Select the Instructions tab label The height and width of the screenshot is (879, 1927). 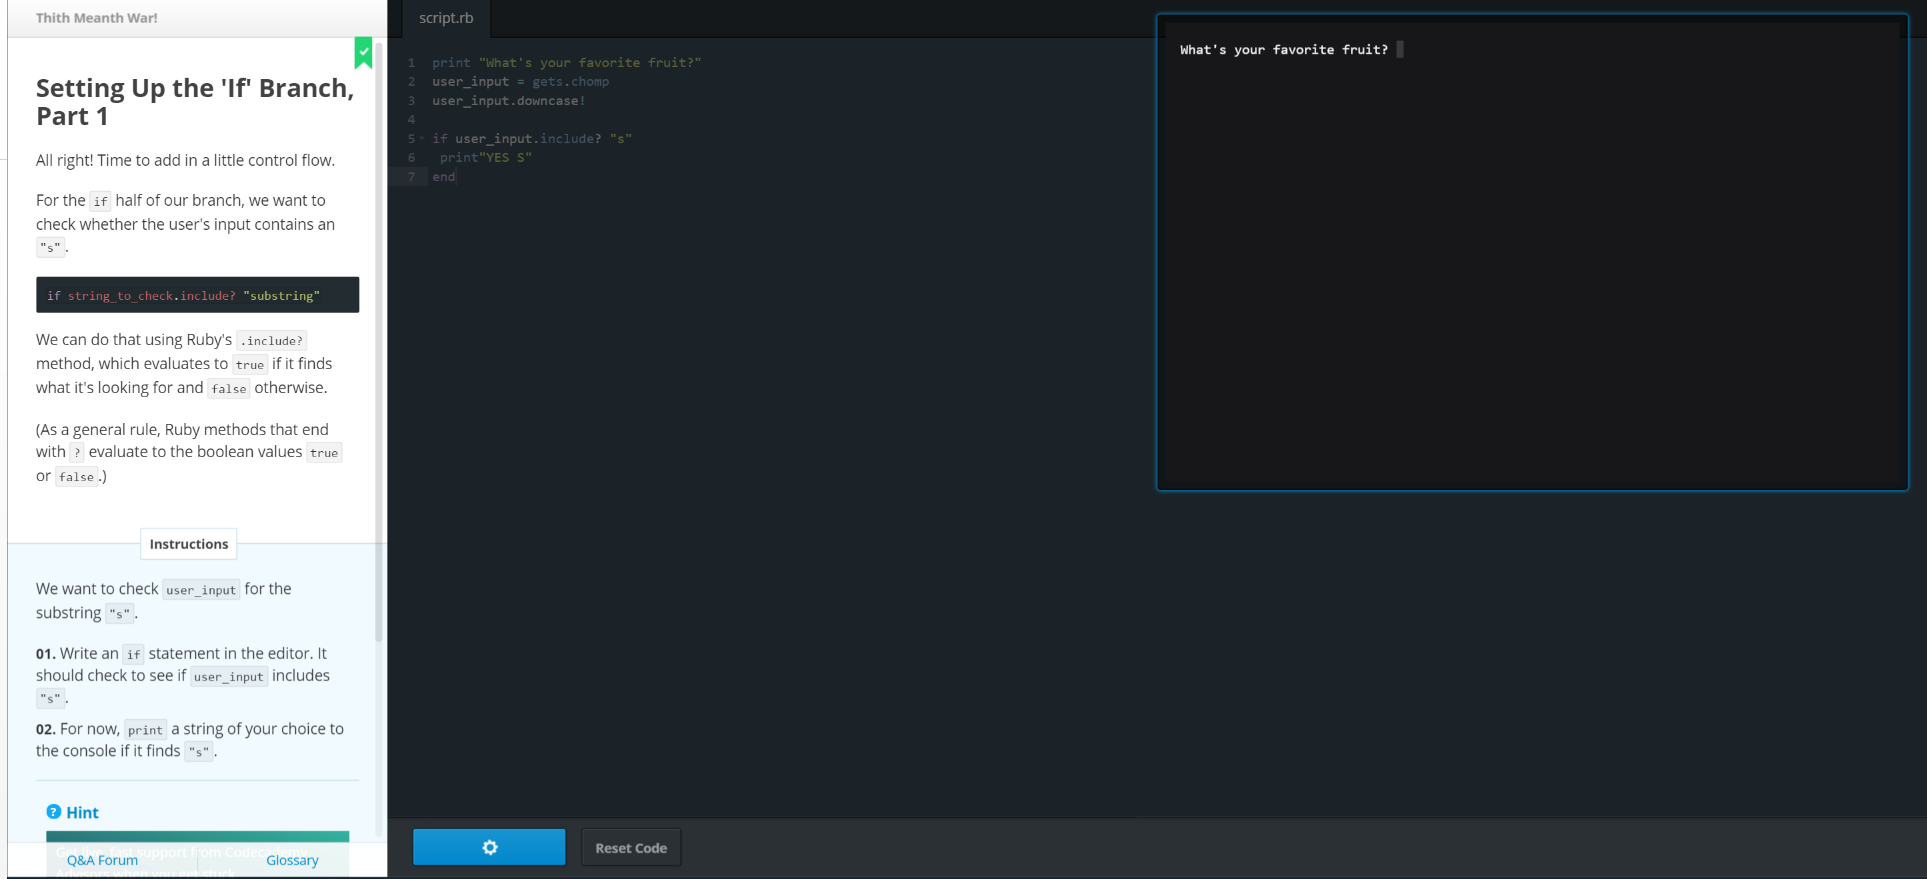click(x=189, y=544)
